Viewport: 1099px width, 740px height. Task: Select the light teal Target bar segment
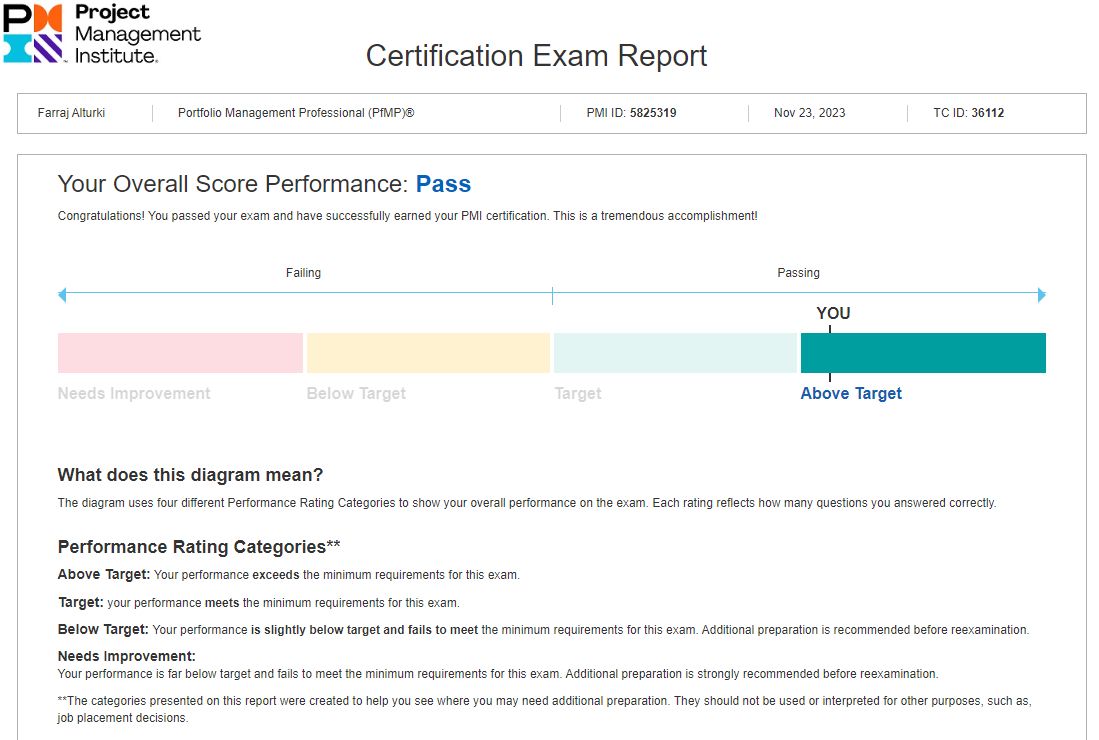tap(675, 353)
